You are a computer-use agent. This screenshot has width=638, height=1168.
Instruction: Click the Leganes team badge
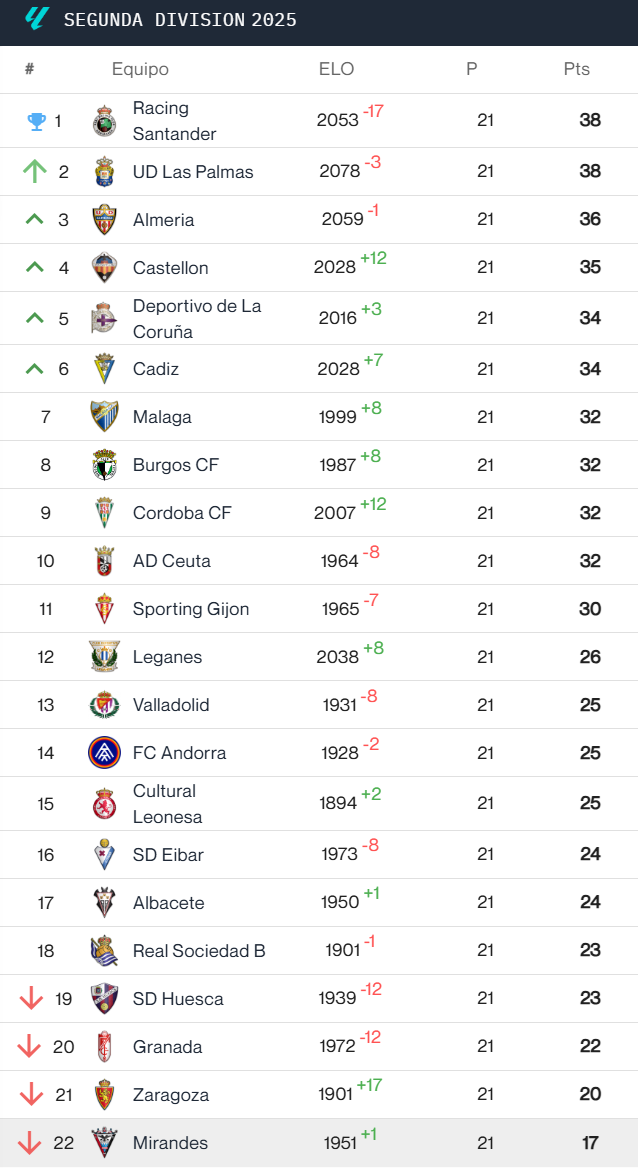(x=103, y=657)
